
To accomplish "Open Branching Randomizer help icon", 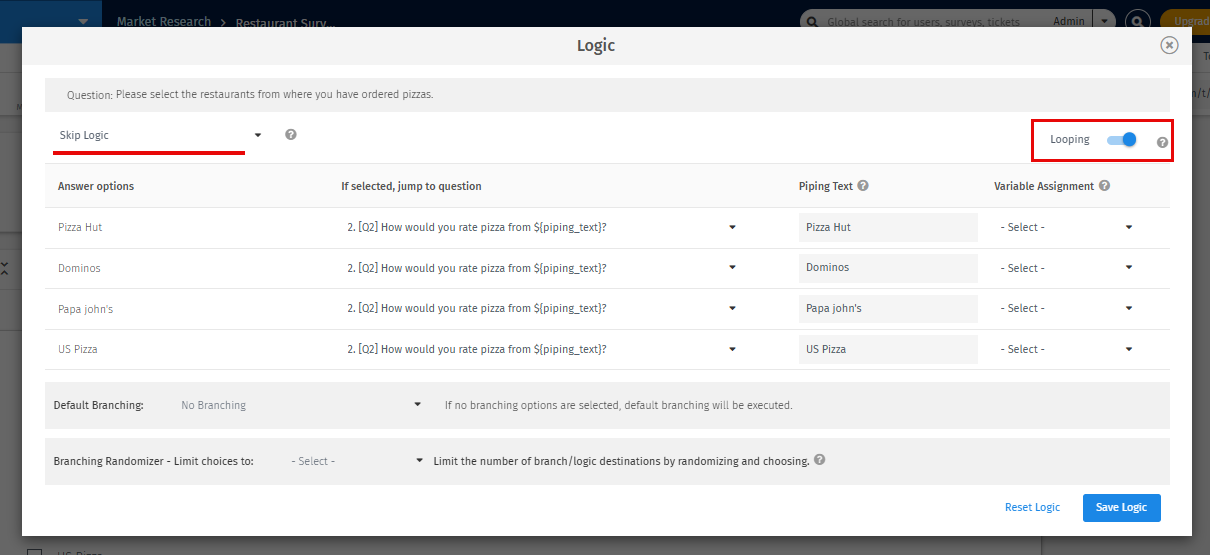I will coord(820,460).
